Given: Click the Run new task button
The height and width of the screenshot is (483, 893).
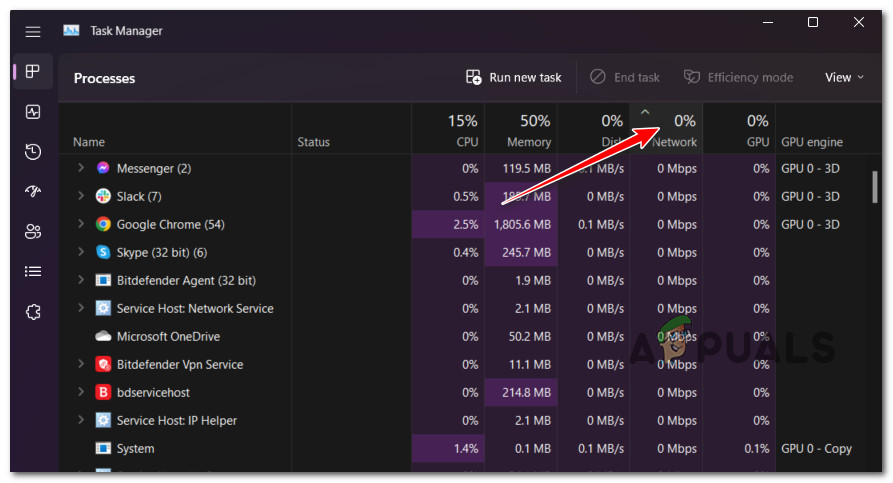Looking at the screenshot, I should [514, 78].
